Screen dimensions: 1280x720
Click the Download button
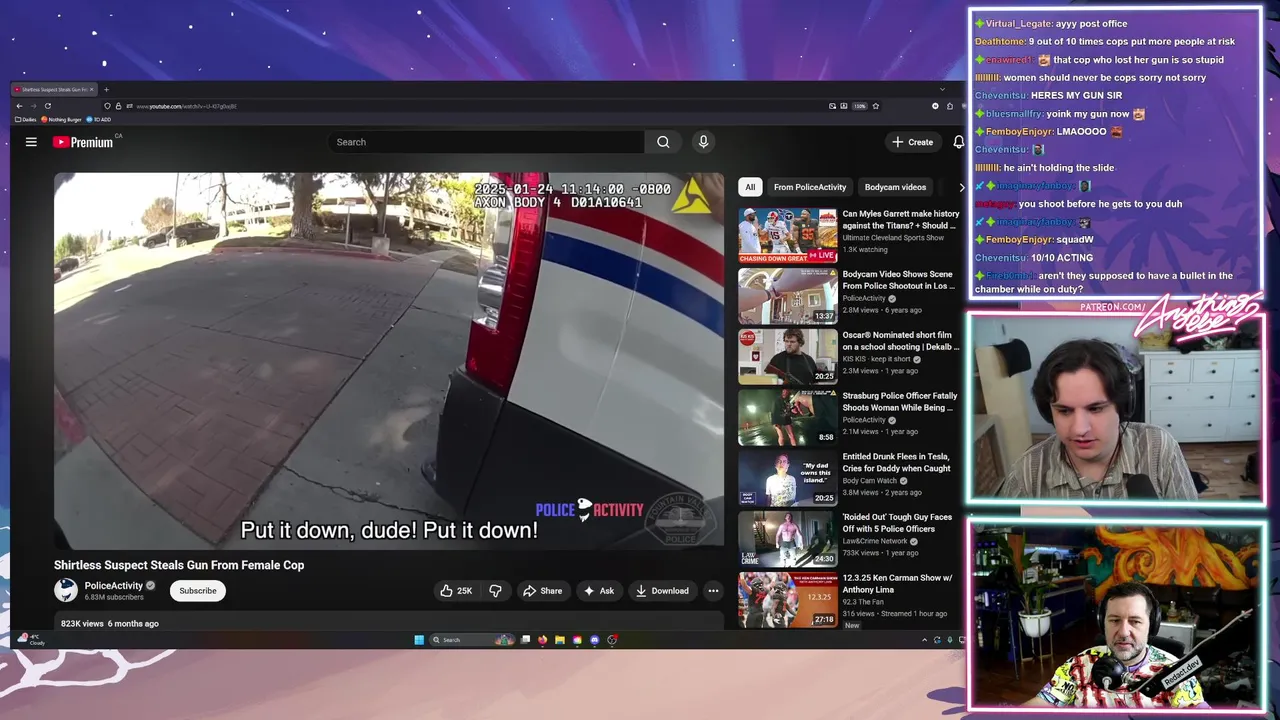click(x=662, y=591)
